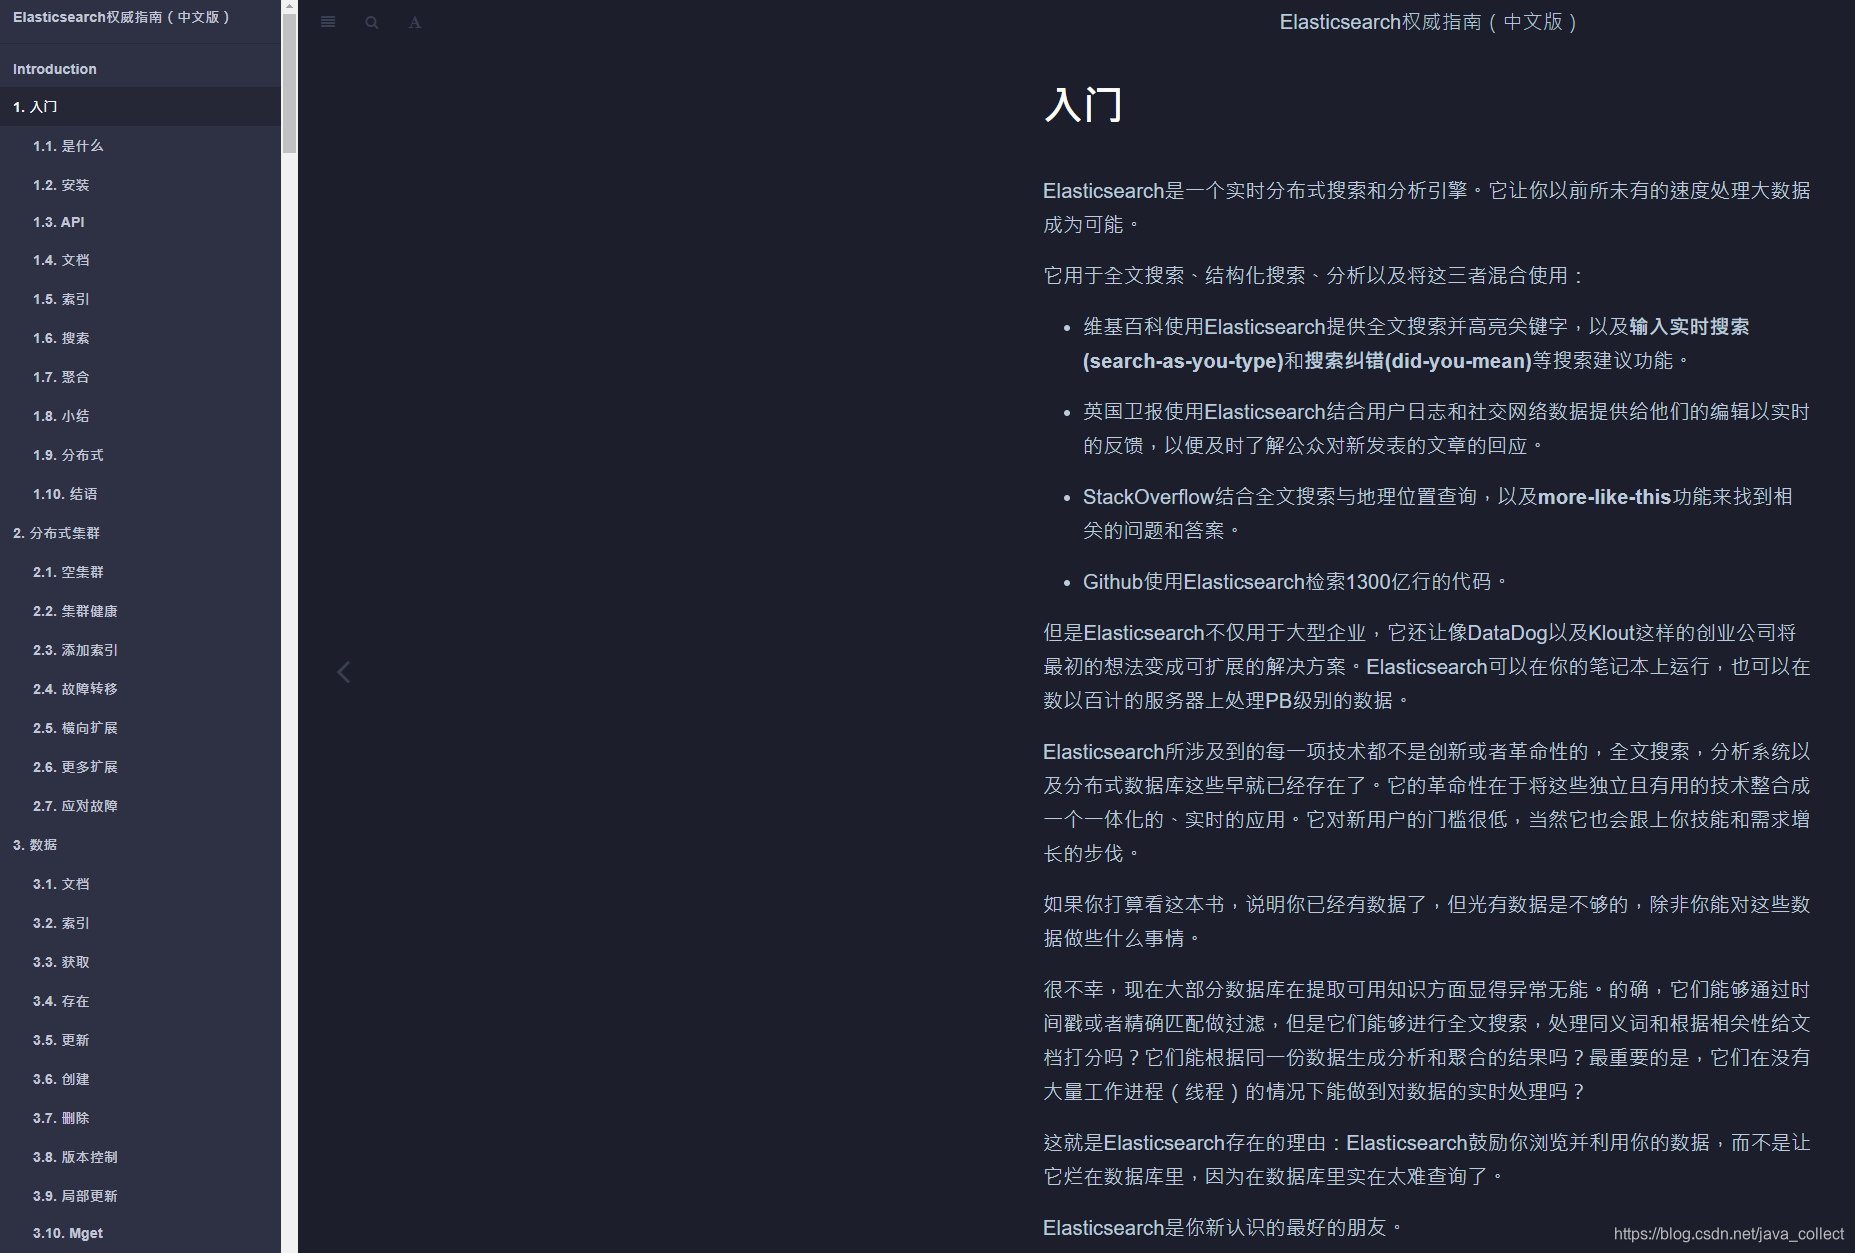Click sidebar book title Elasticsearch权威指南
The height and width of the screenshot is (1253, 1855).
click(x=121, y=17)
